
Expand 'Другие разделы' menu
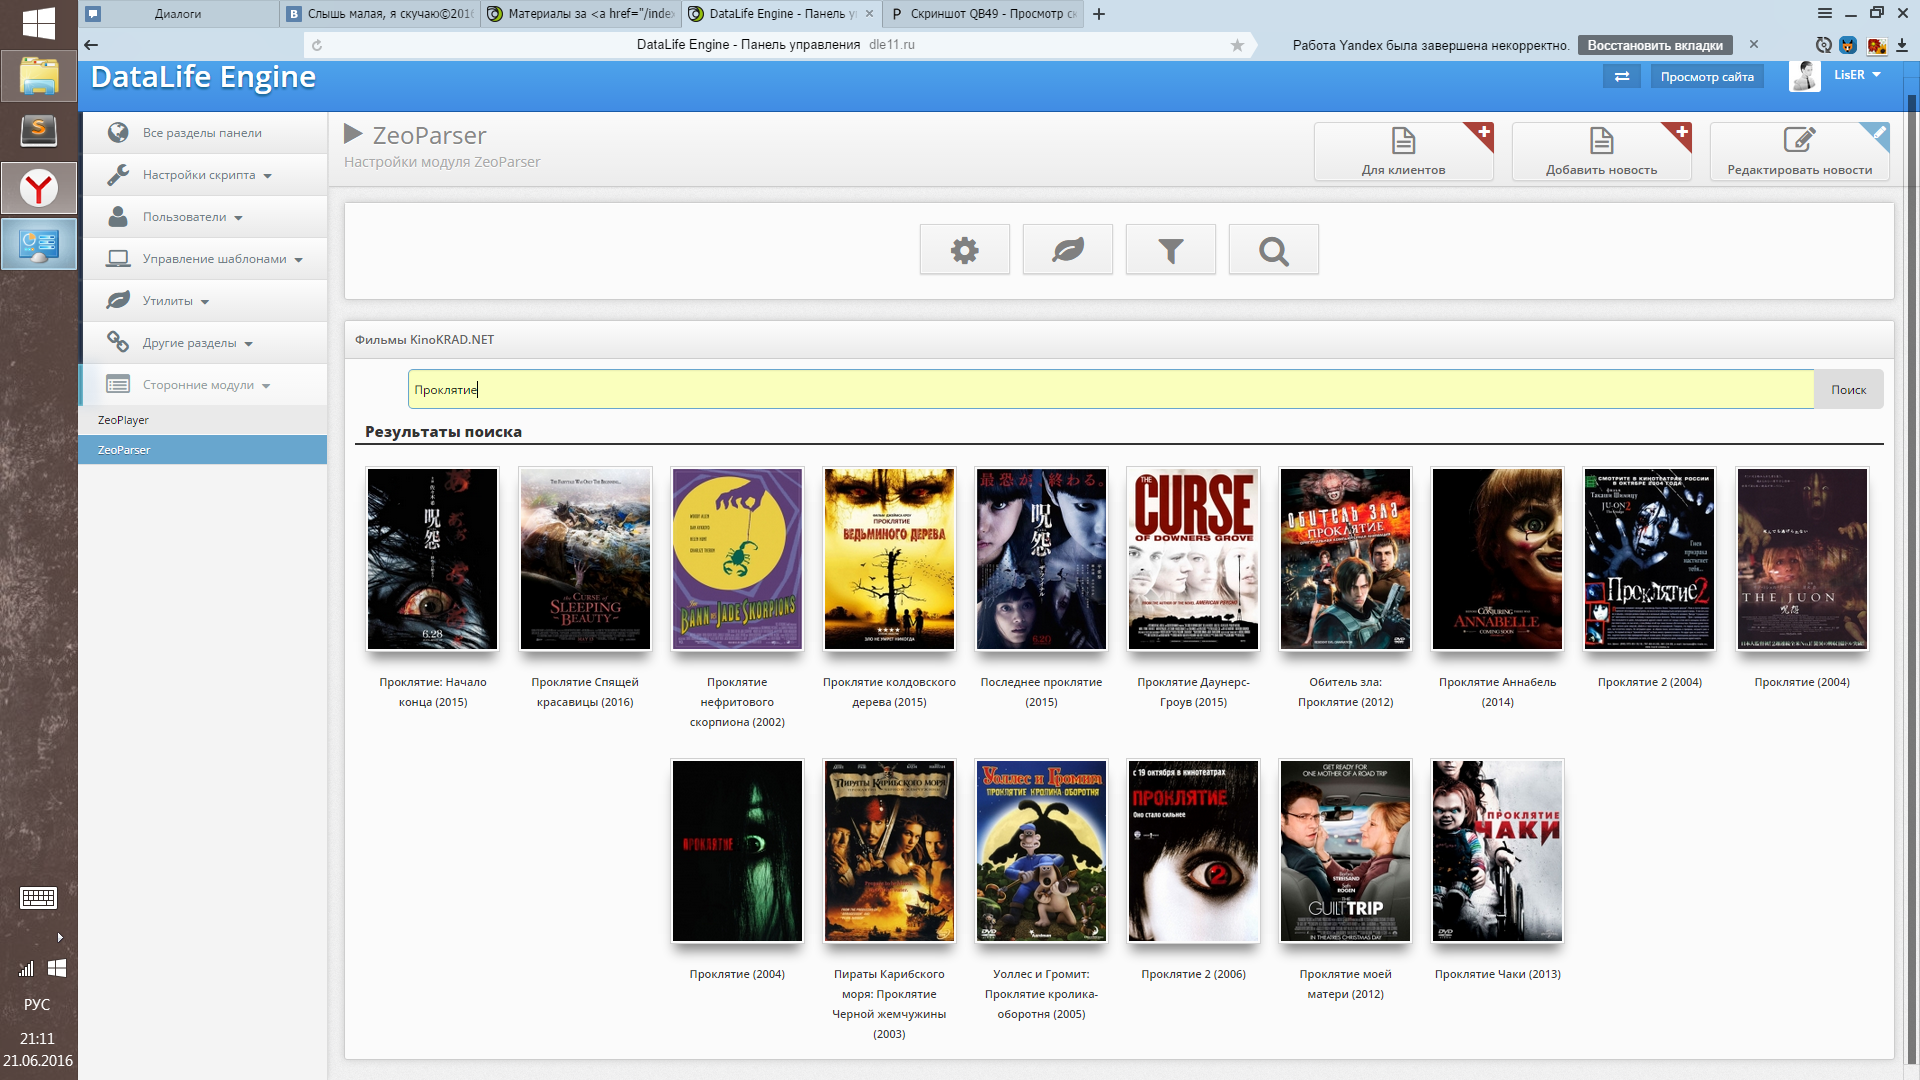[204, 343]
